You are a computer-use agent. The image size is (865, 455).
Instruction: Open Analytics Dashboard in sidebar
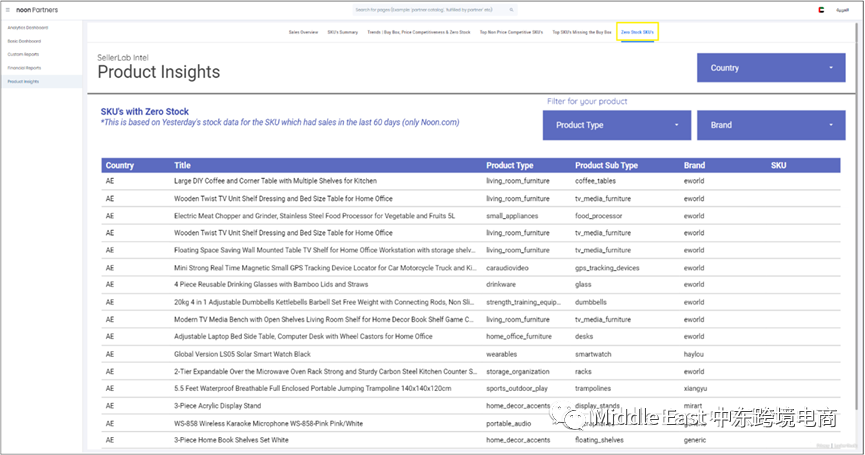[28, 28]
